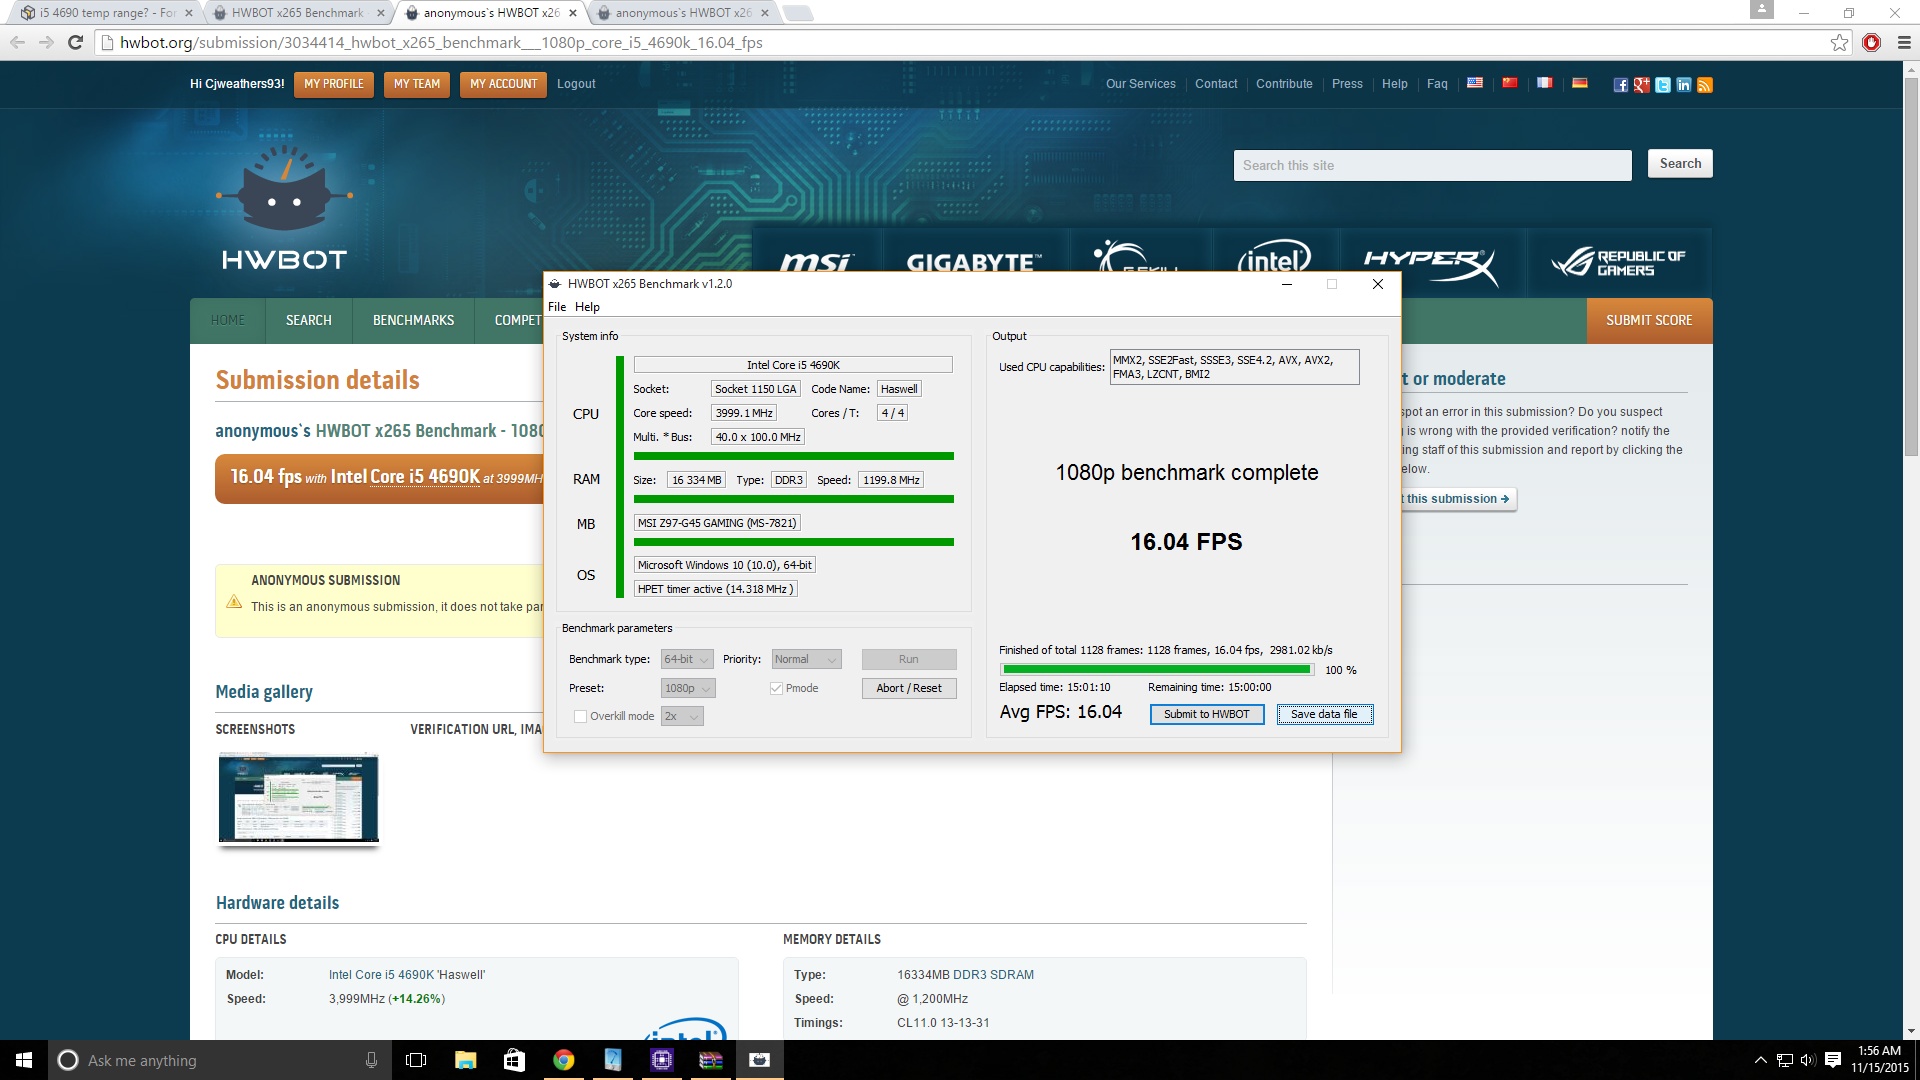Viewport: 1920px width, 1080px height.
Task: Open HWBOT Facebook page icon
Action: pos(1621,85)
